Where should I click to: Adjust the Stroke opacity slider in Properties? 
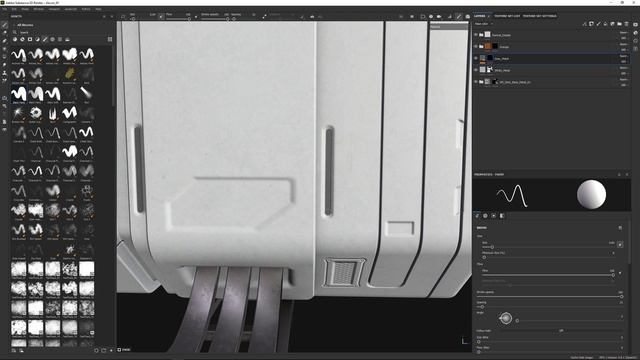(550, 296)
